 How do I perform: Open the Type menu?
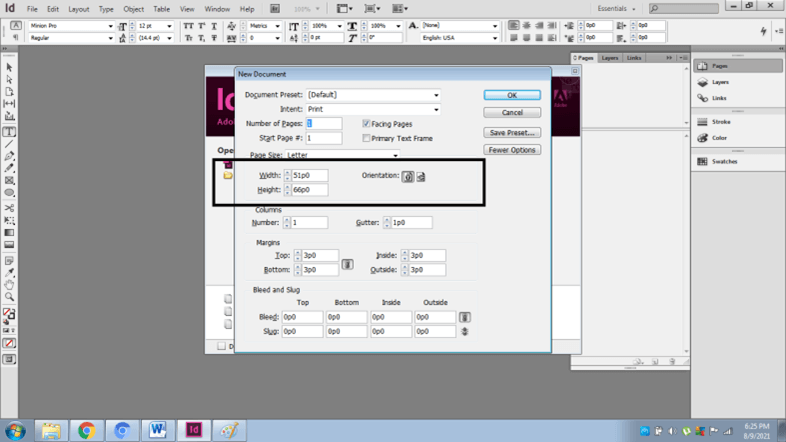106,9
